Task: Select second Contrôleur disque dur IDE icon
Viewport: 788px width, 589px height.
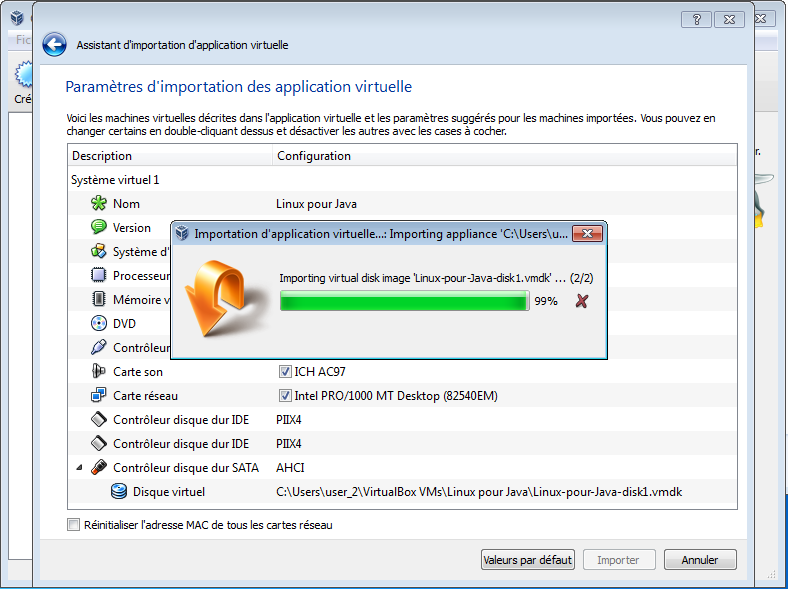Action: [x=98, y=443]
